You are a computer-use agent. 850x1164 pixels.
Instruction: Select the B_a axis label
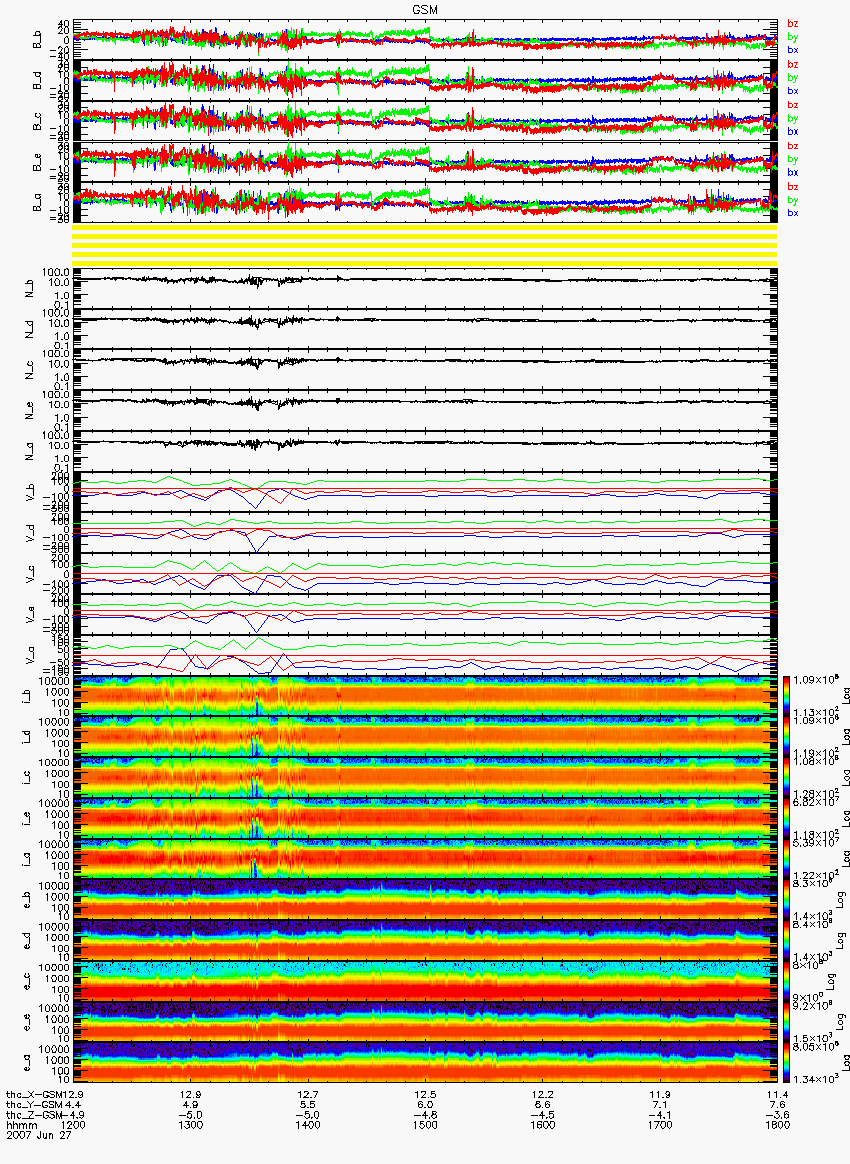tap(36, 203)
